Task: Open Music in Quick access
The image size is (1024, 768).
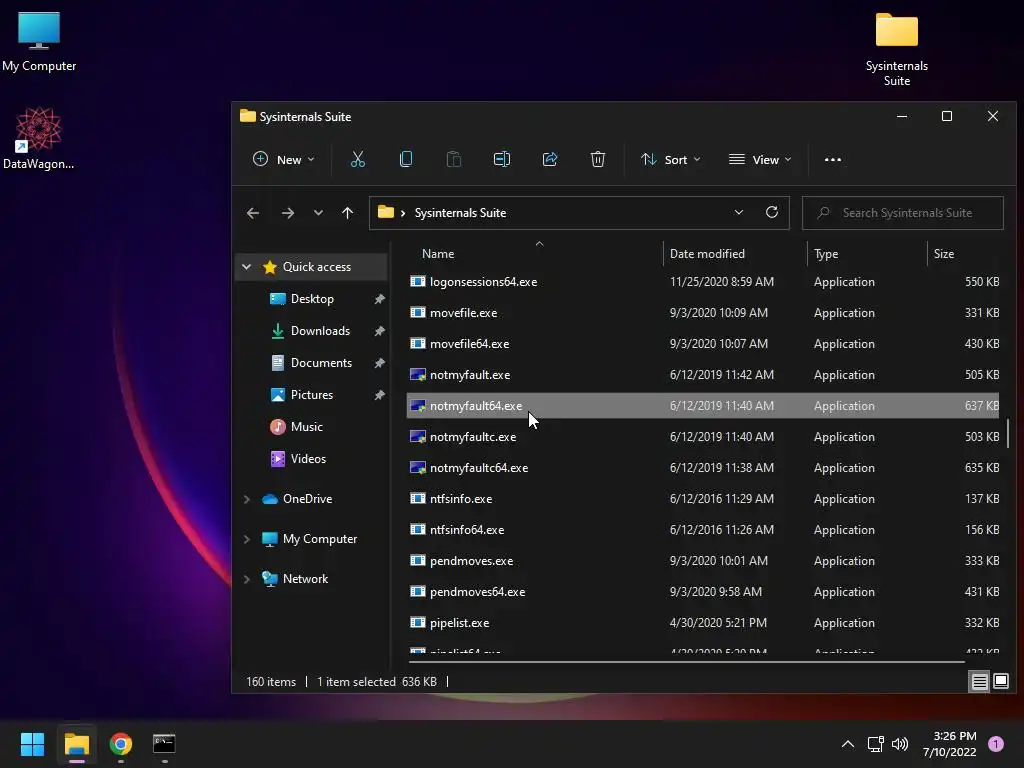Action: (x=306, y=426)
